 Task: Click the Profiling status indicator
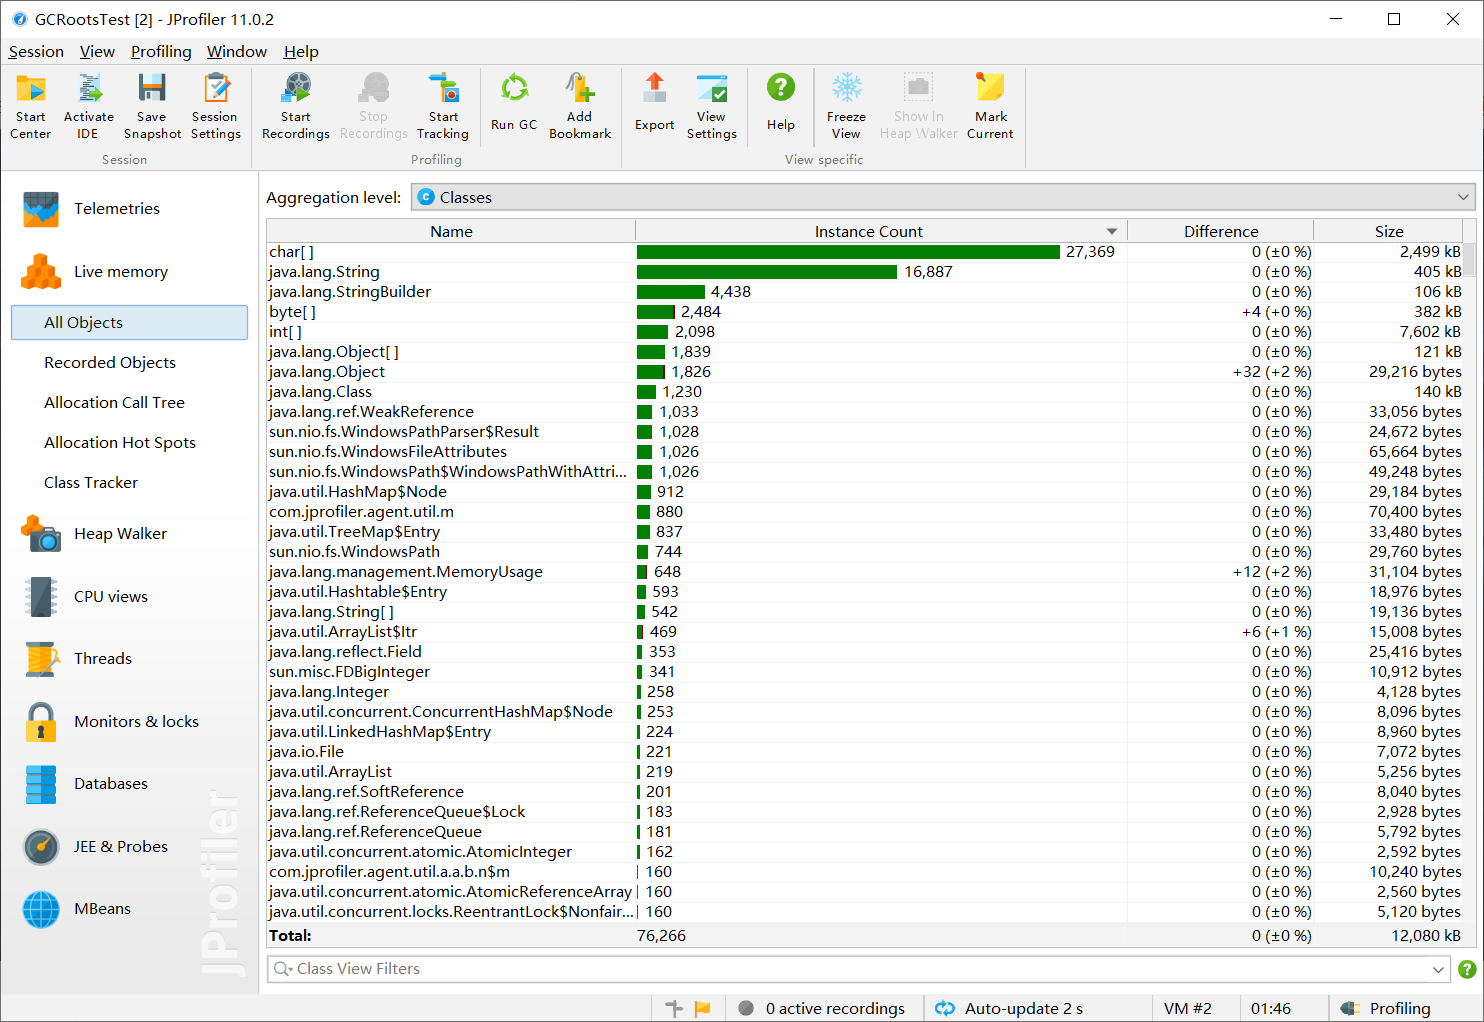click(1387, 1009)
